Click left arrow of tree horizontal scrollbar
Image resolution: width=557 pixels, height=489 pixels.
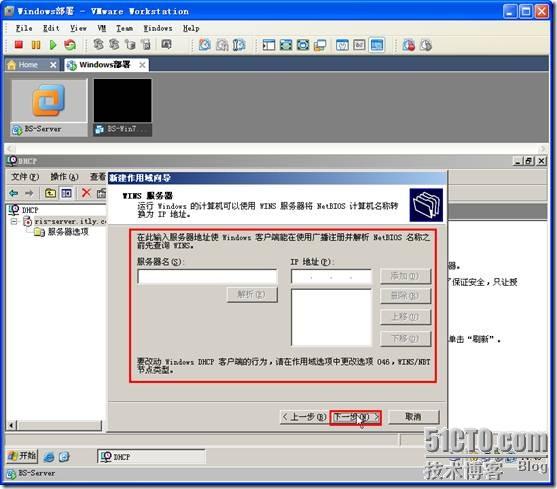(x=12, y=425)
